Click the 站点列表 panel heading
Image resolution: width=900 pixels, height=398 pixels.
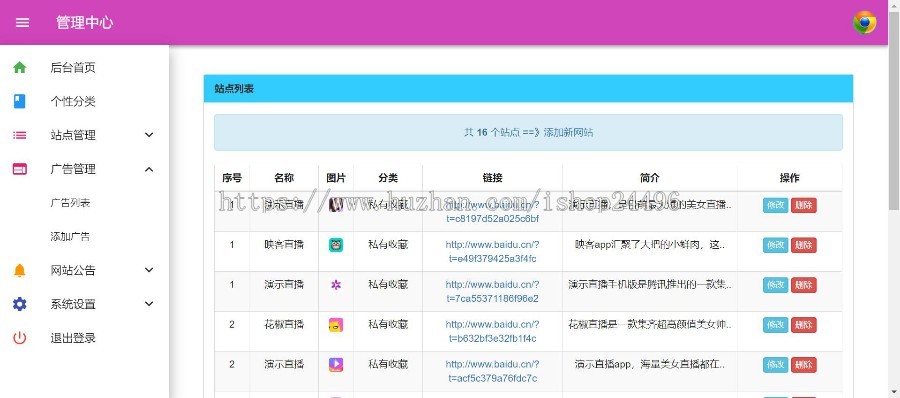click(234, 88)
